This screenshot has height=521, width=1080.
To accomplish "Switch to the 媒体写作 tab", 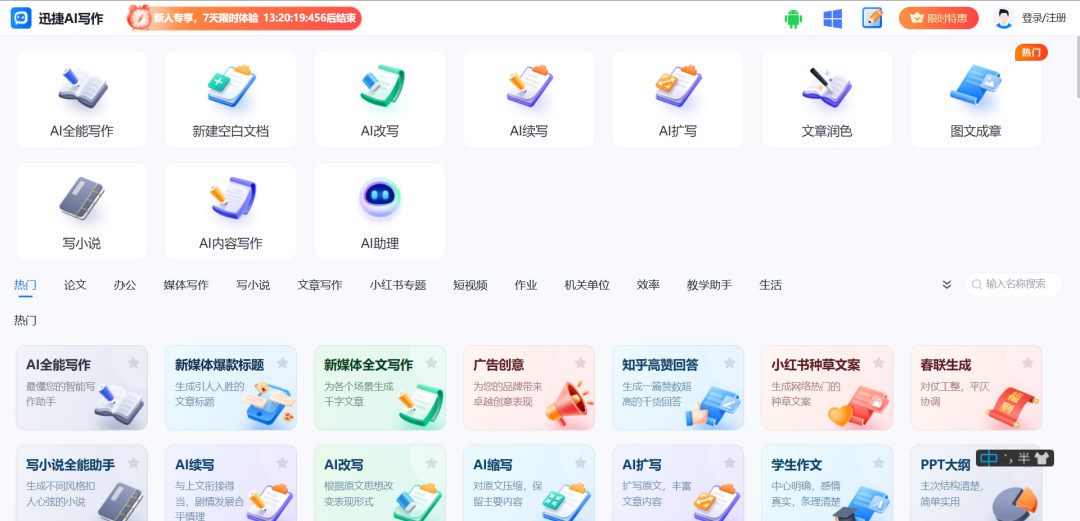I will (x=186, y=285).
